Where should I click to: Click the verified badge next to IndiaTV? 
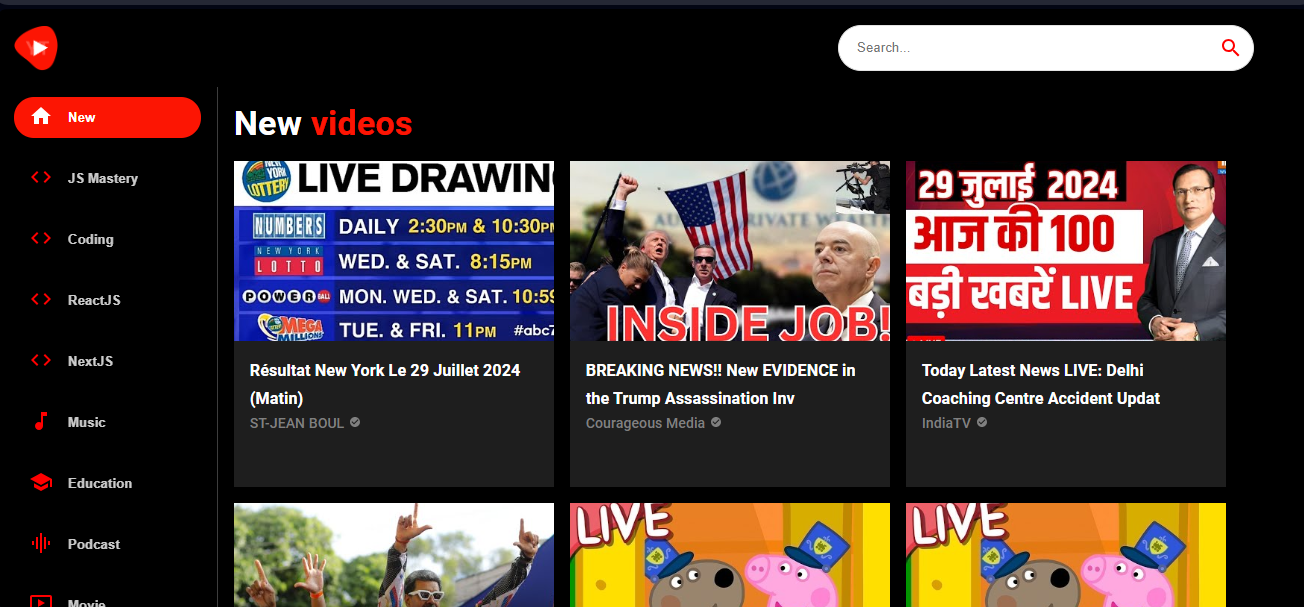(982, 423)
